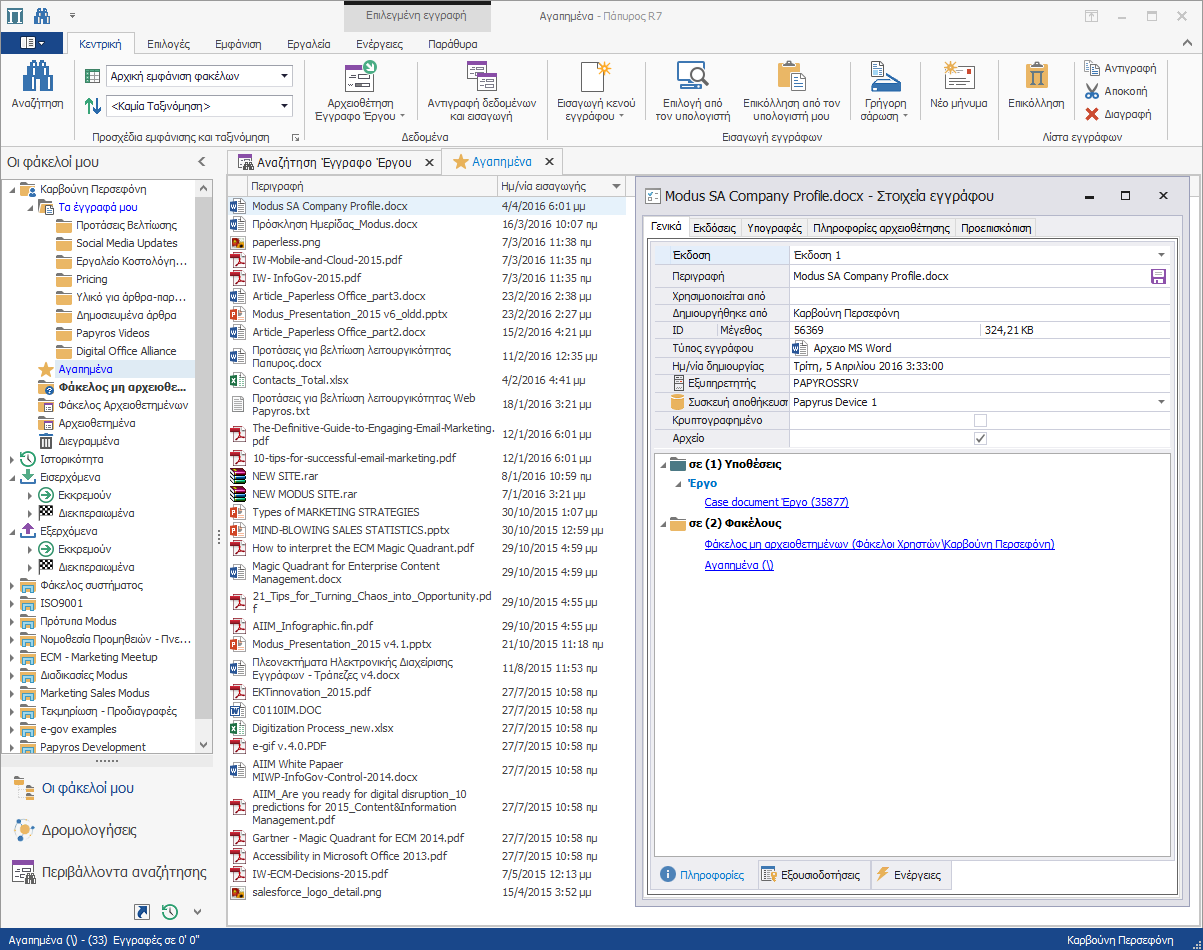Click sort arrows icon beside Καμία Ταξινόμηση
The height and width of the screenshot is (950, 1203).
(x=92, y=105)
